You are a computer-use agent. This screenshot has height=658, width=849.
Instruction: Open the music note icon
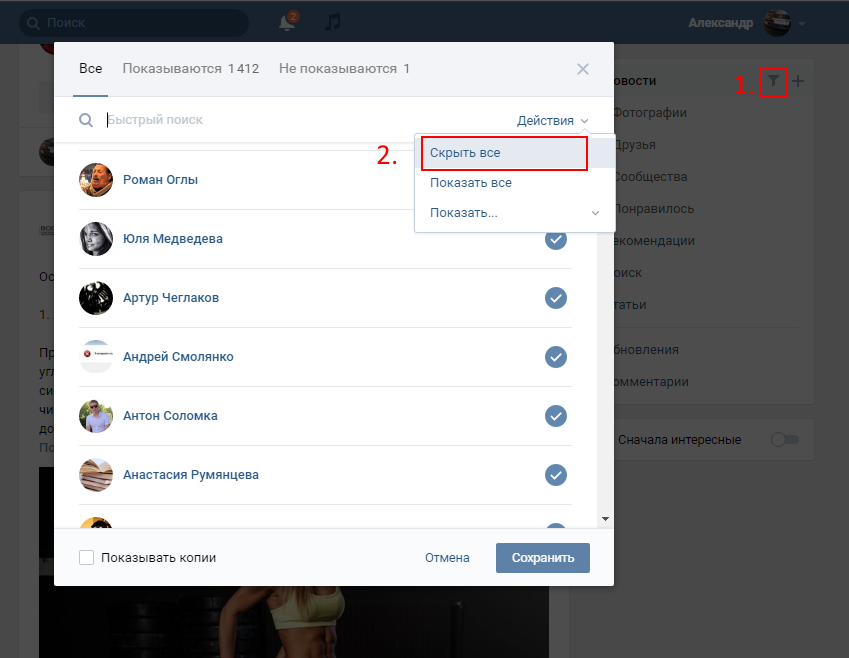[x=334, y=22]
